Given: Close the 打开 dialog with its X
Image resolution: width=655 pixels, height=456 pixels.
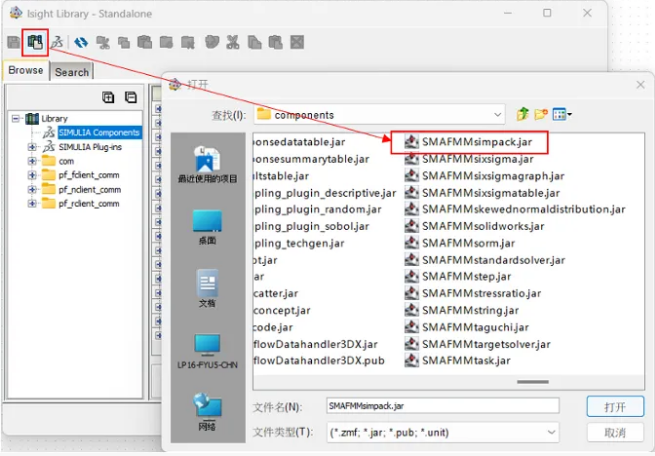Looking at the screenshot, I should [640, 85].
